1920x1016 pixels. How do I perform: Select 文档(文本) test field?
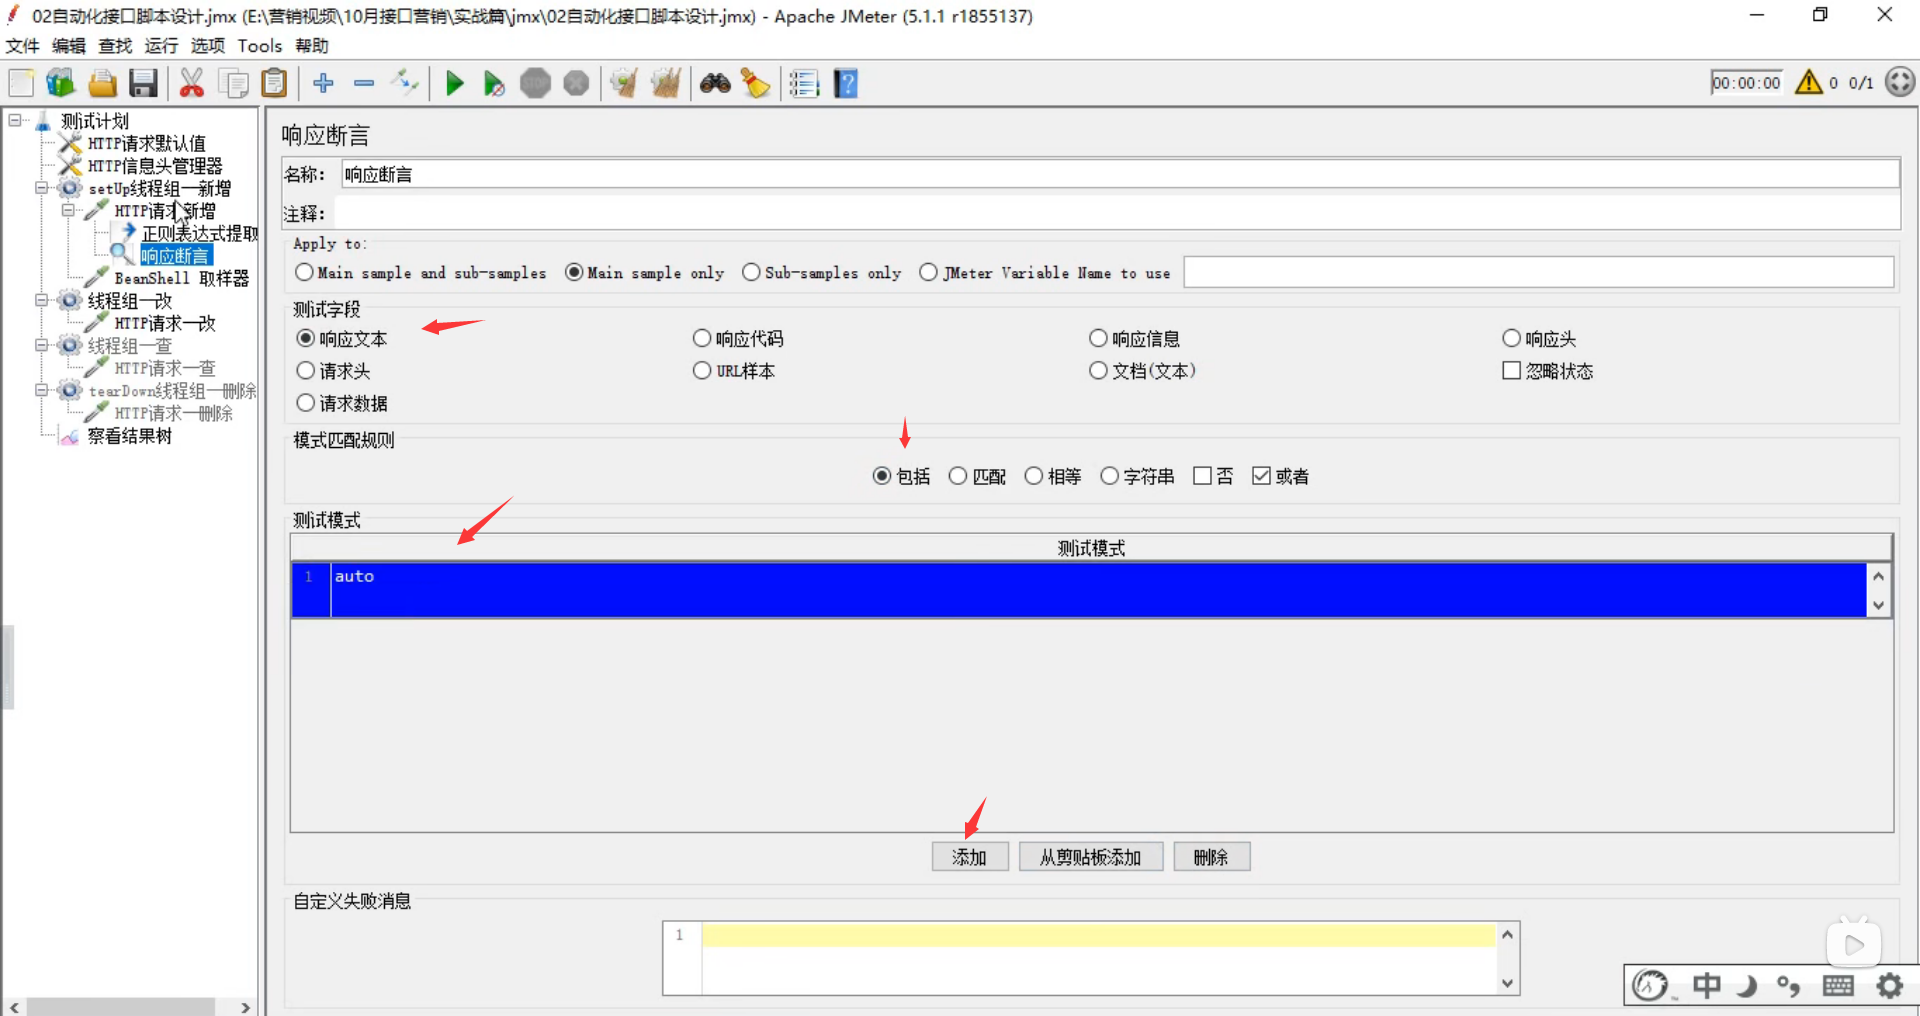coord(1143,371)
